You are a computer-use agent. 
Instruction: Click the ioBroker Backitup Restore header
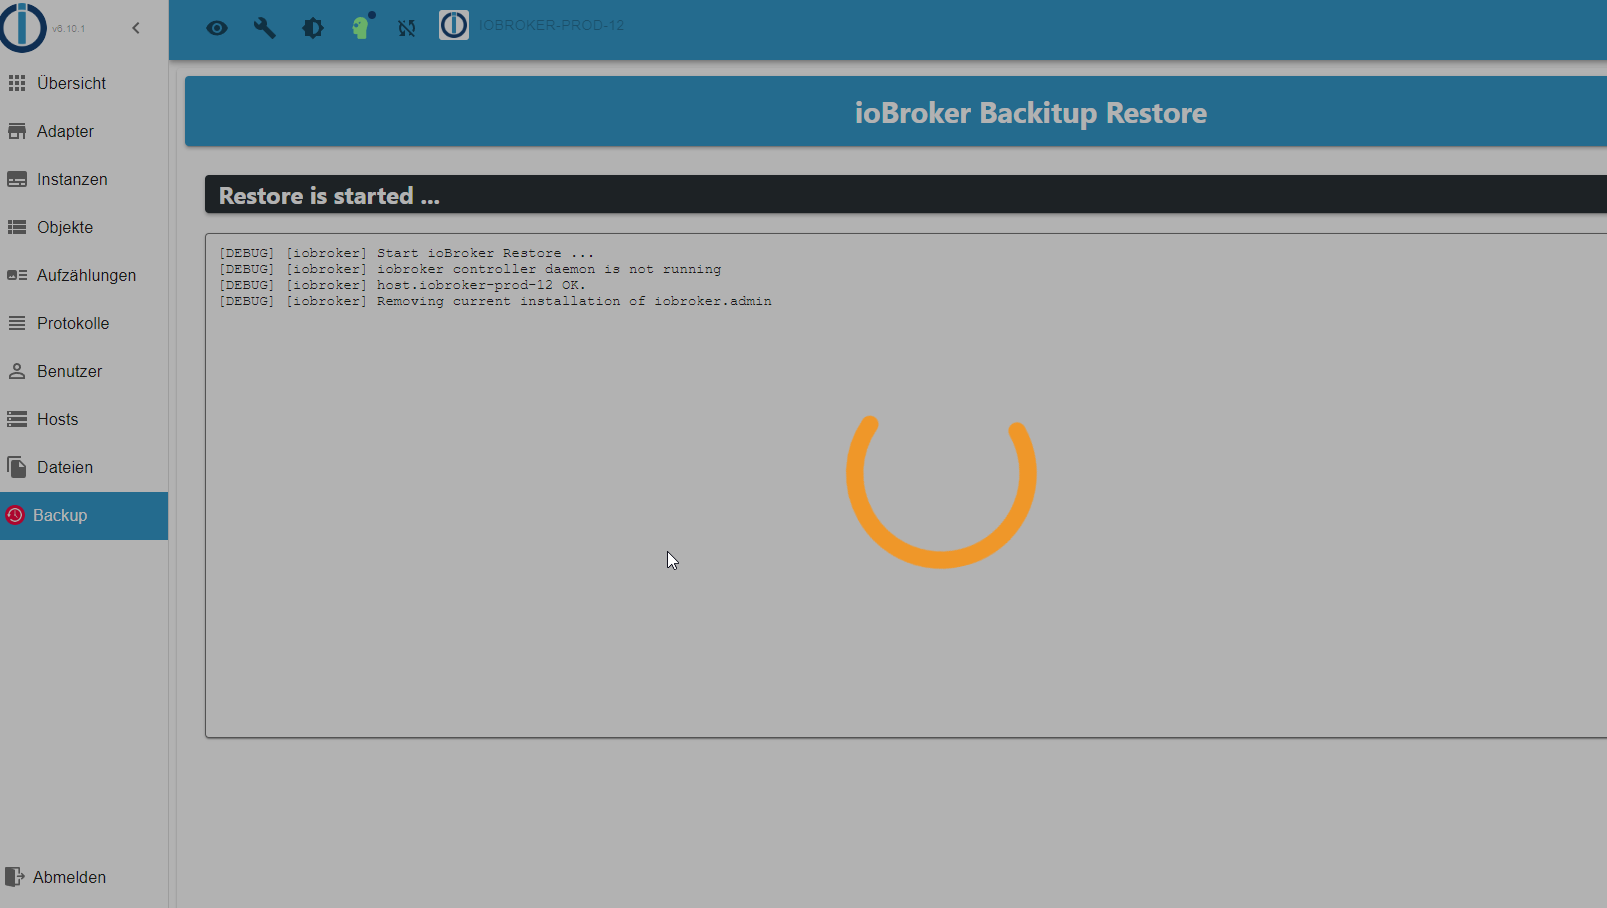point(1031,113)
